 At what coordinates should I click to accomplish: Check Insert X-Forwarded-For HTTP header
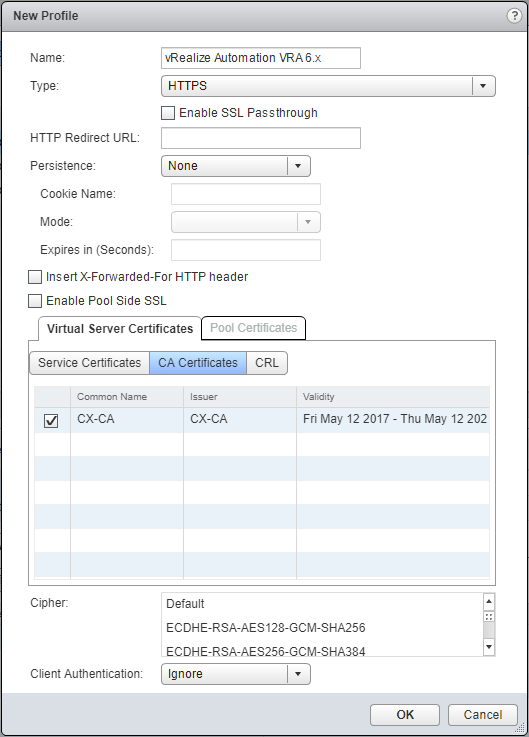[35, 277]
